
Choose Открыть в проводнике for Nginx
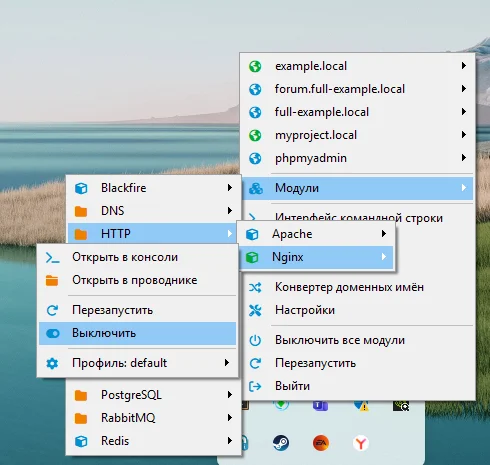pyautogui.click(x=137, y=281)
